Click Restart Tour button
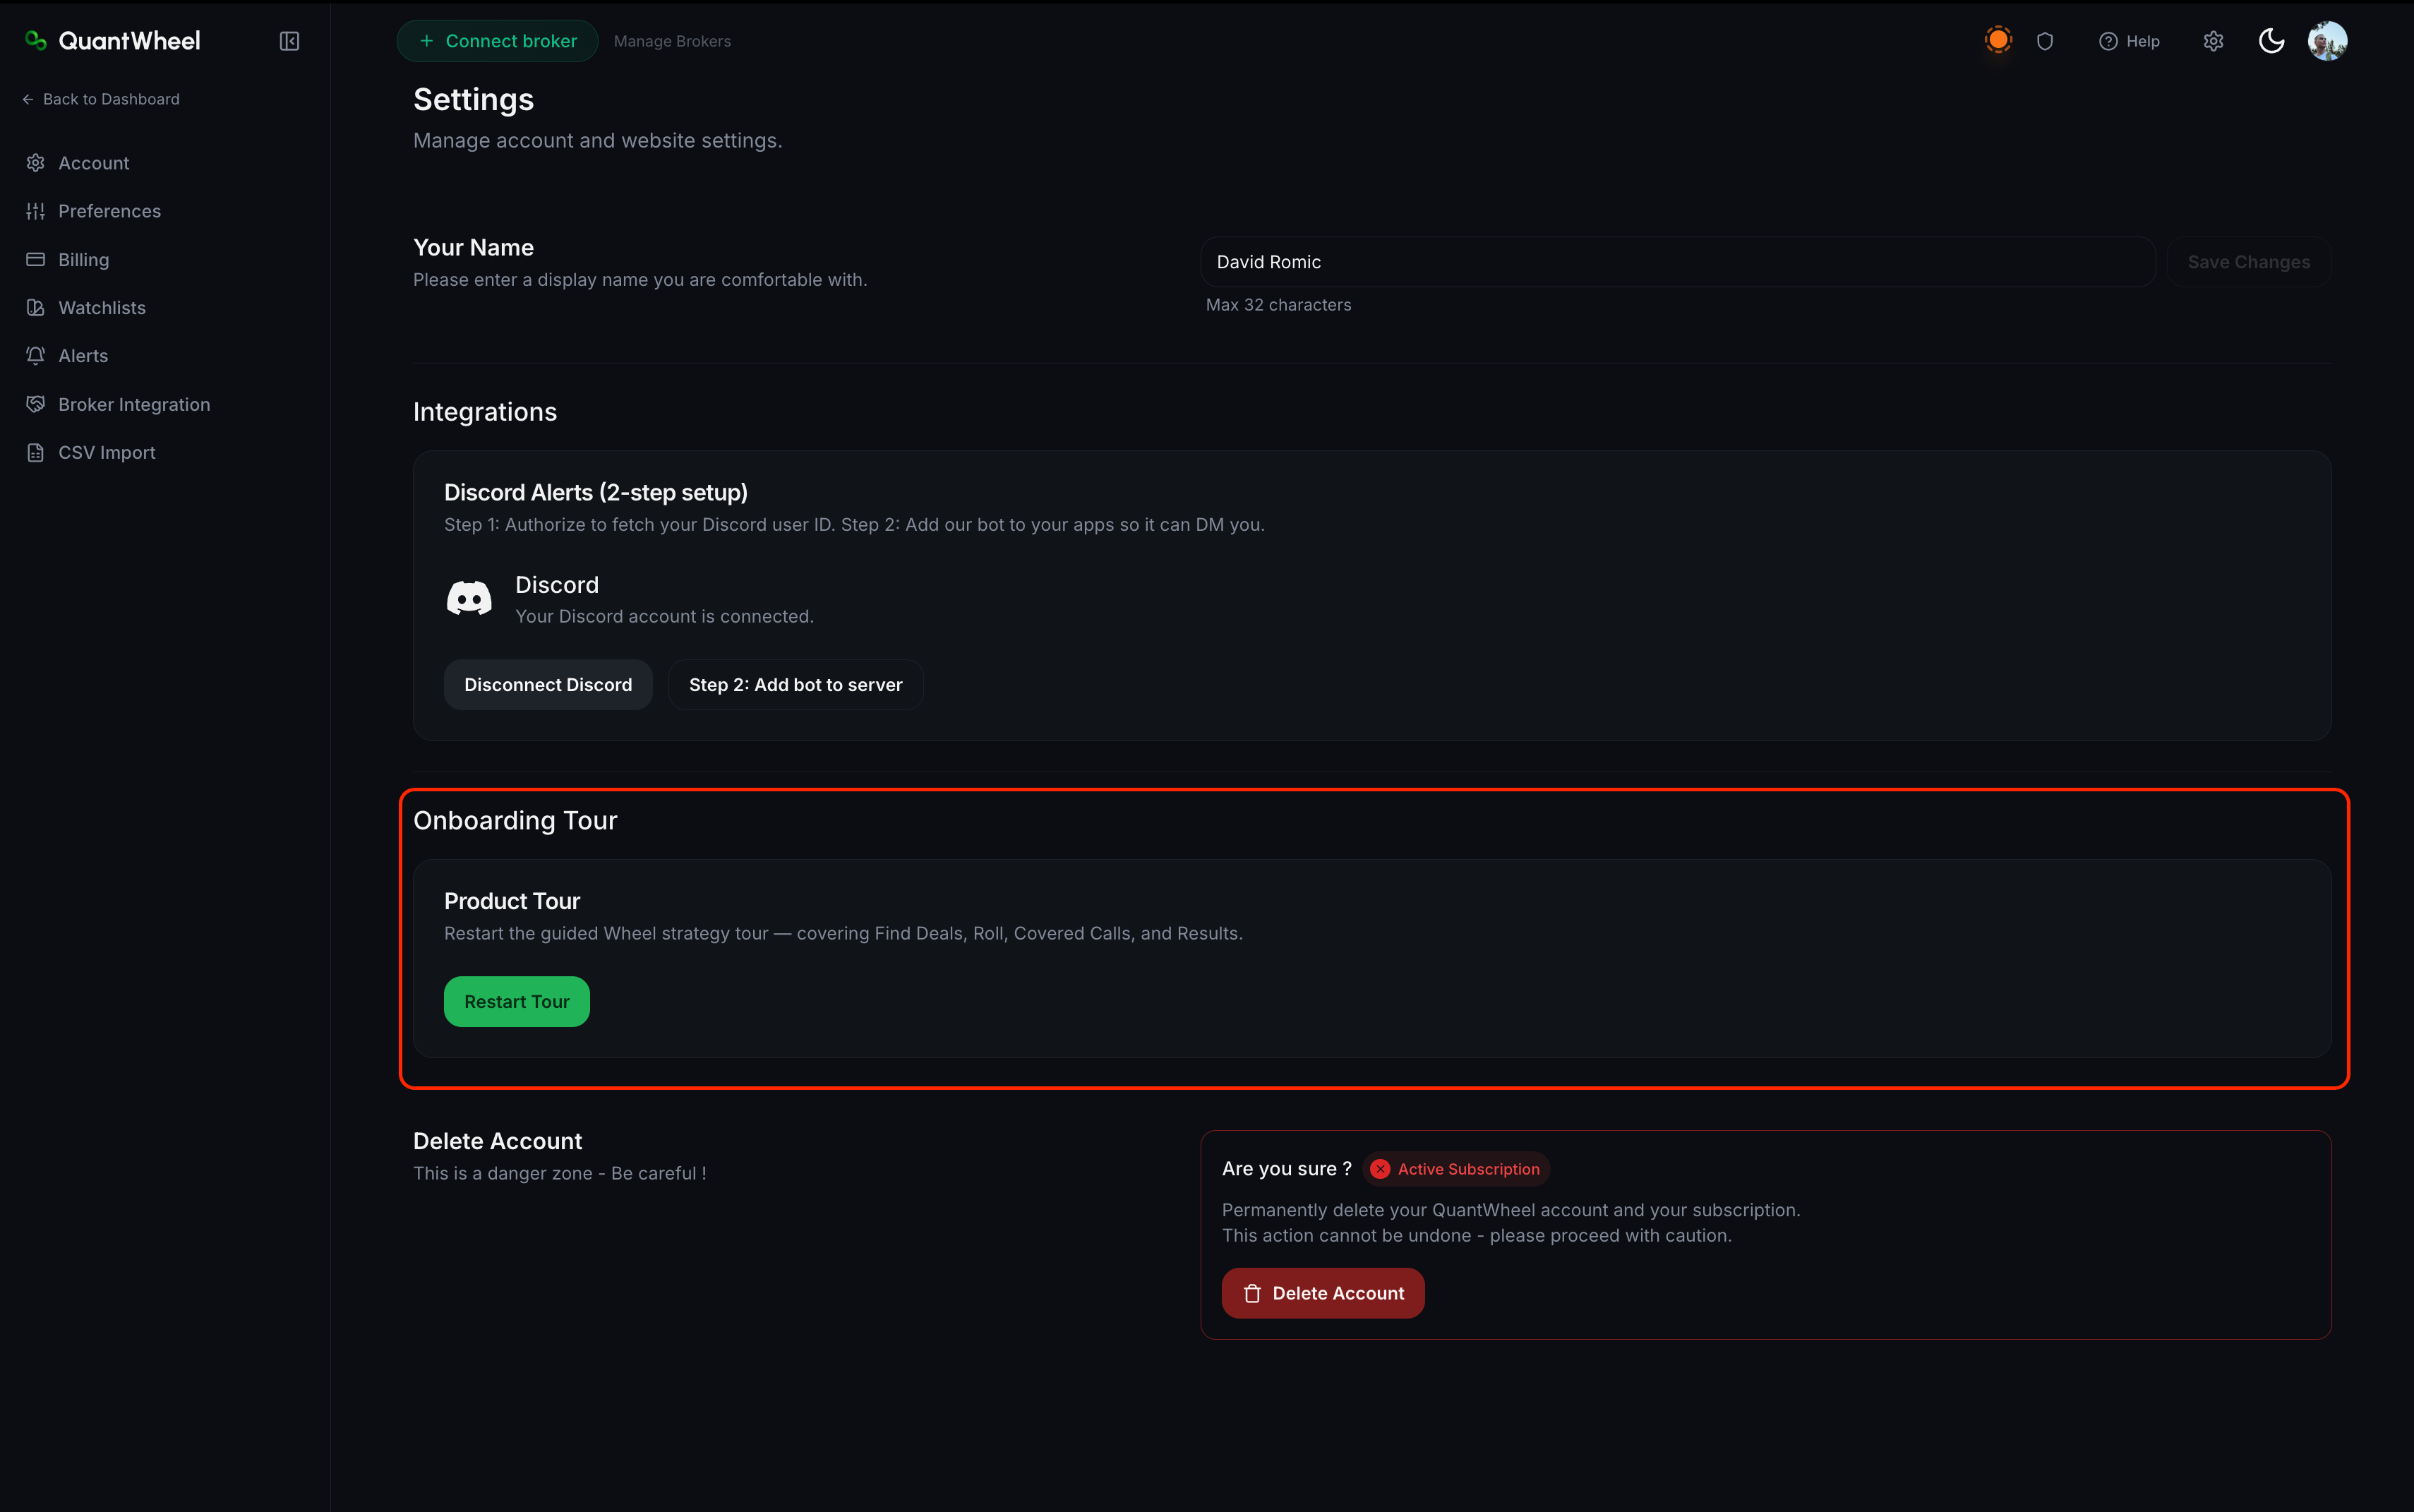The image size is (2414, 1512). [517, 1002]
